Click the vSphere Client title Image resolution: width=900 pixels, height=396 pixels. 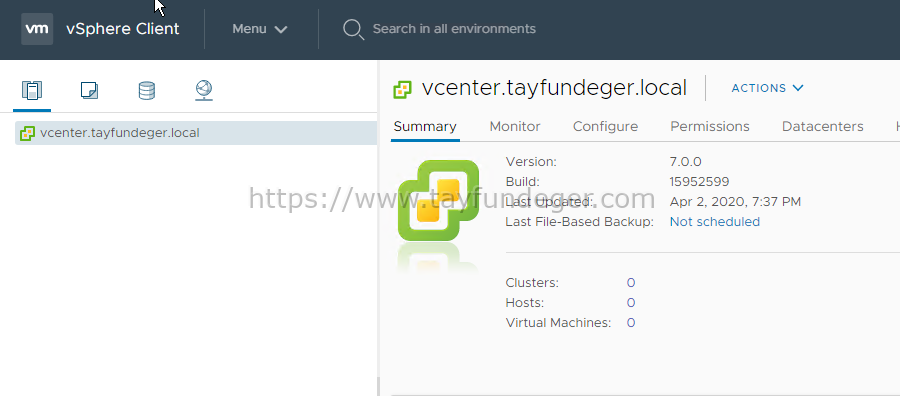(x=123, y=29)
